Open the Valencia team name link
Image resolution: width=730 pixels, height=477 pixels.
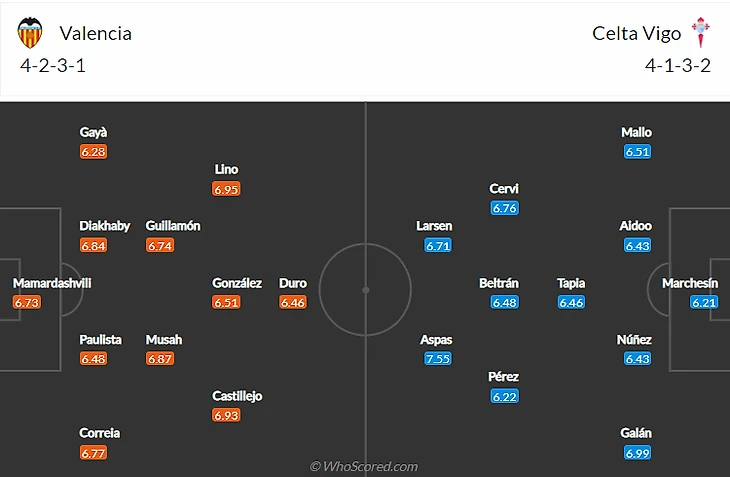point(95,33)
